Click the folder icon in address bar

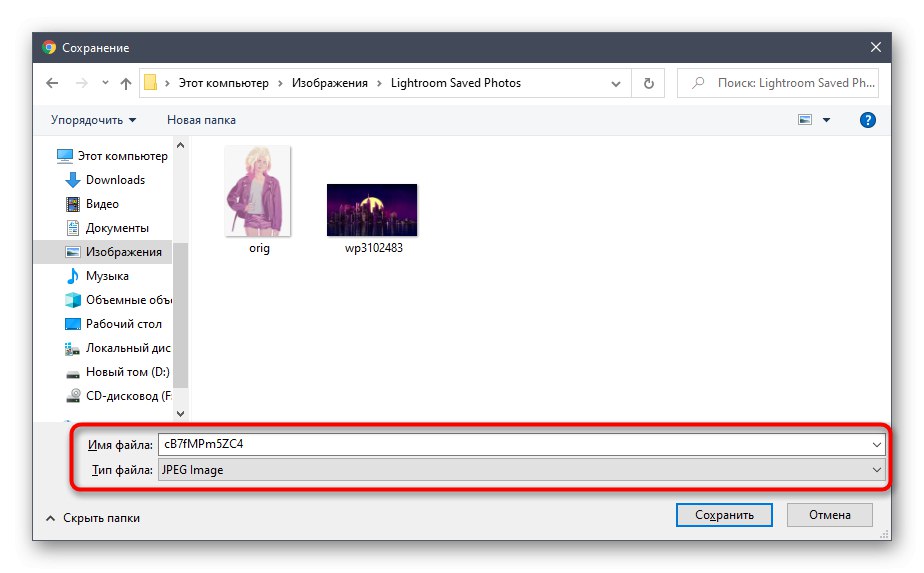pyautogui.click(x=151, y=83)
